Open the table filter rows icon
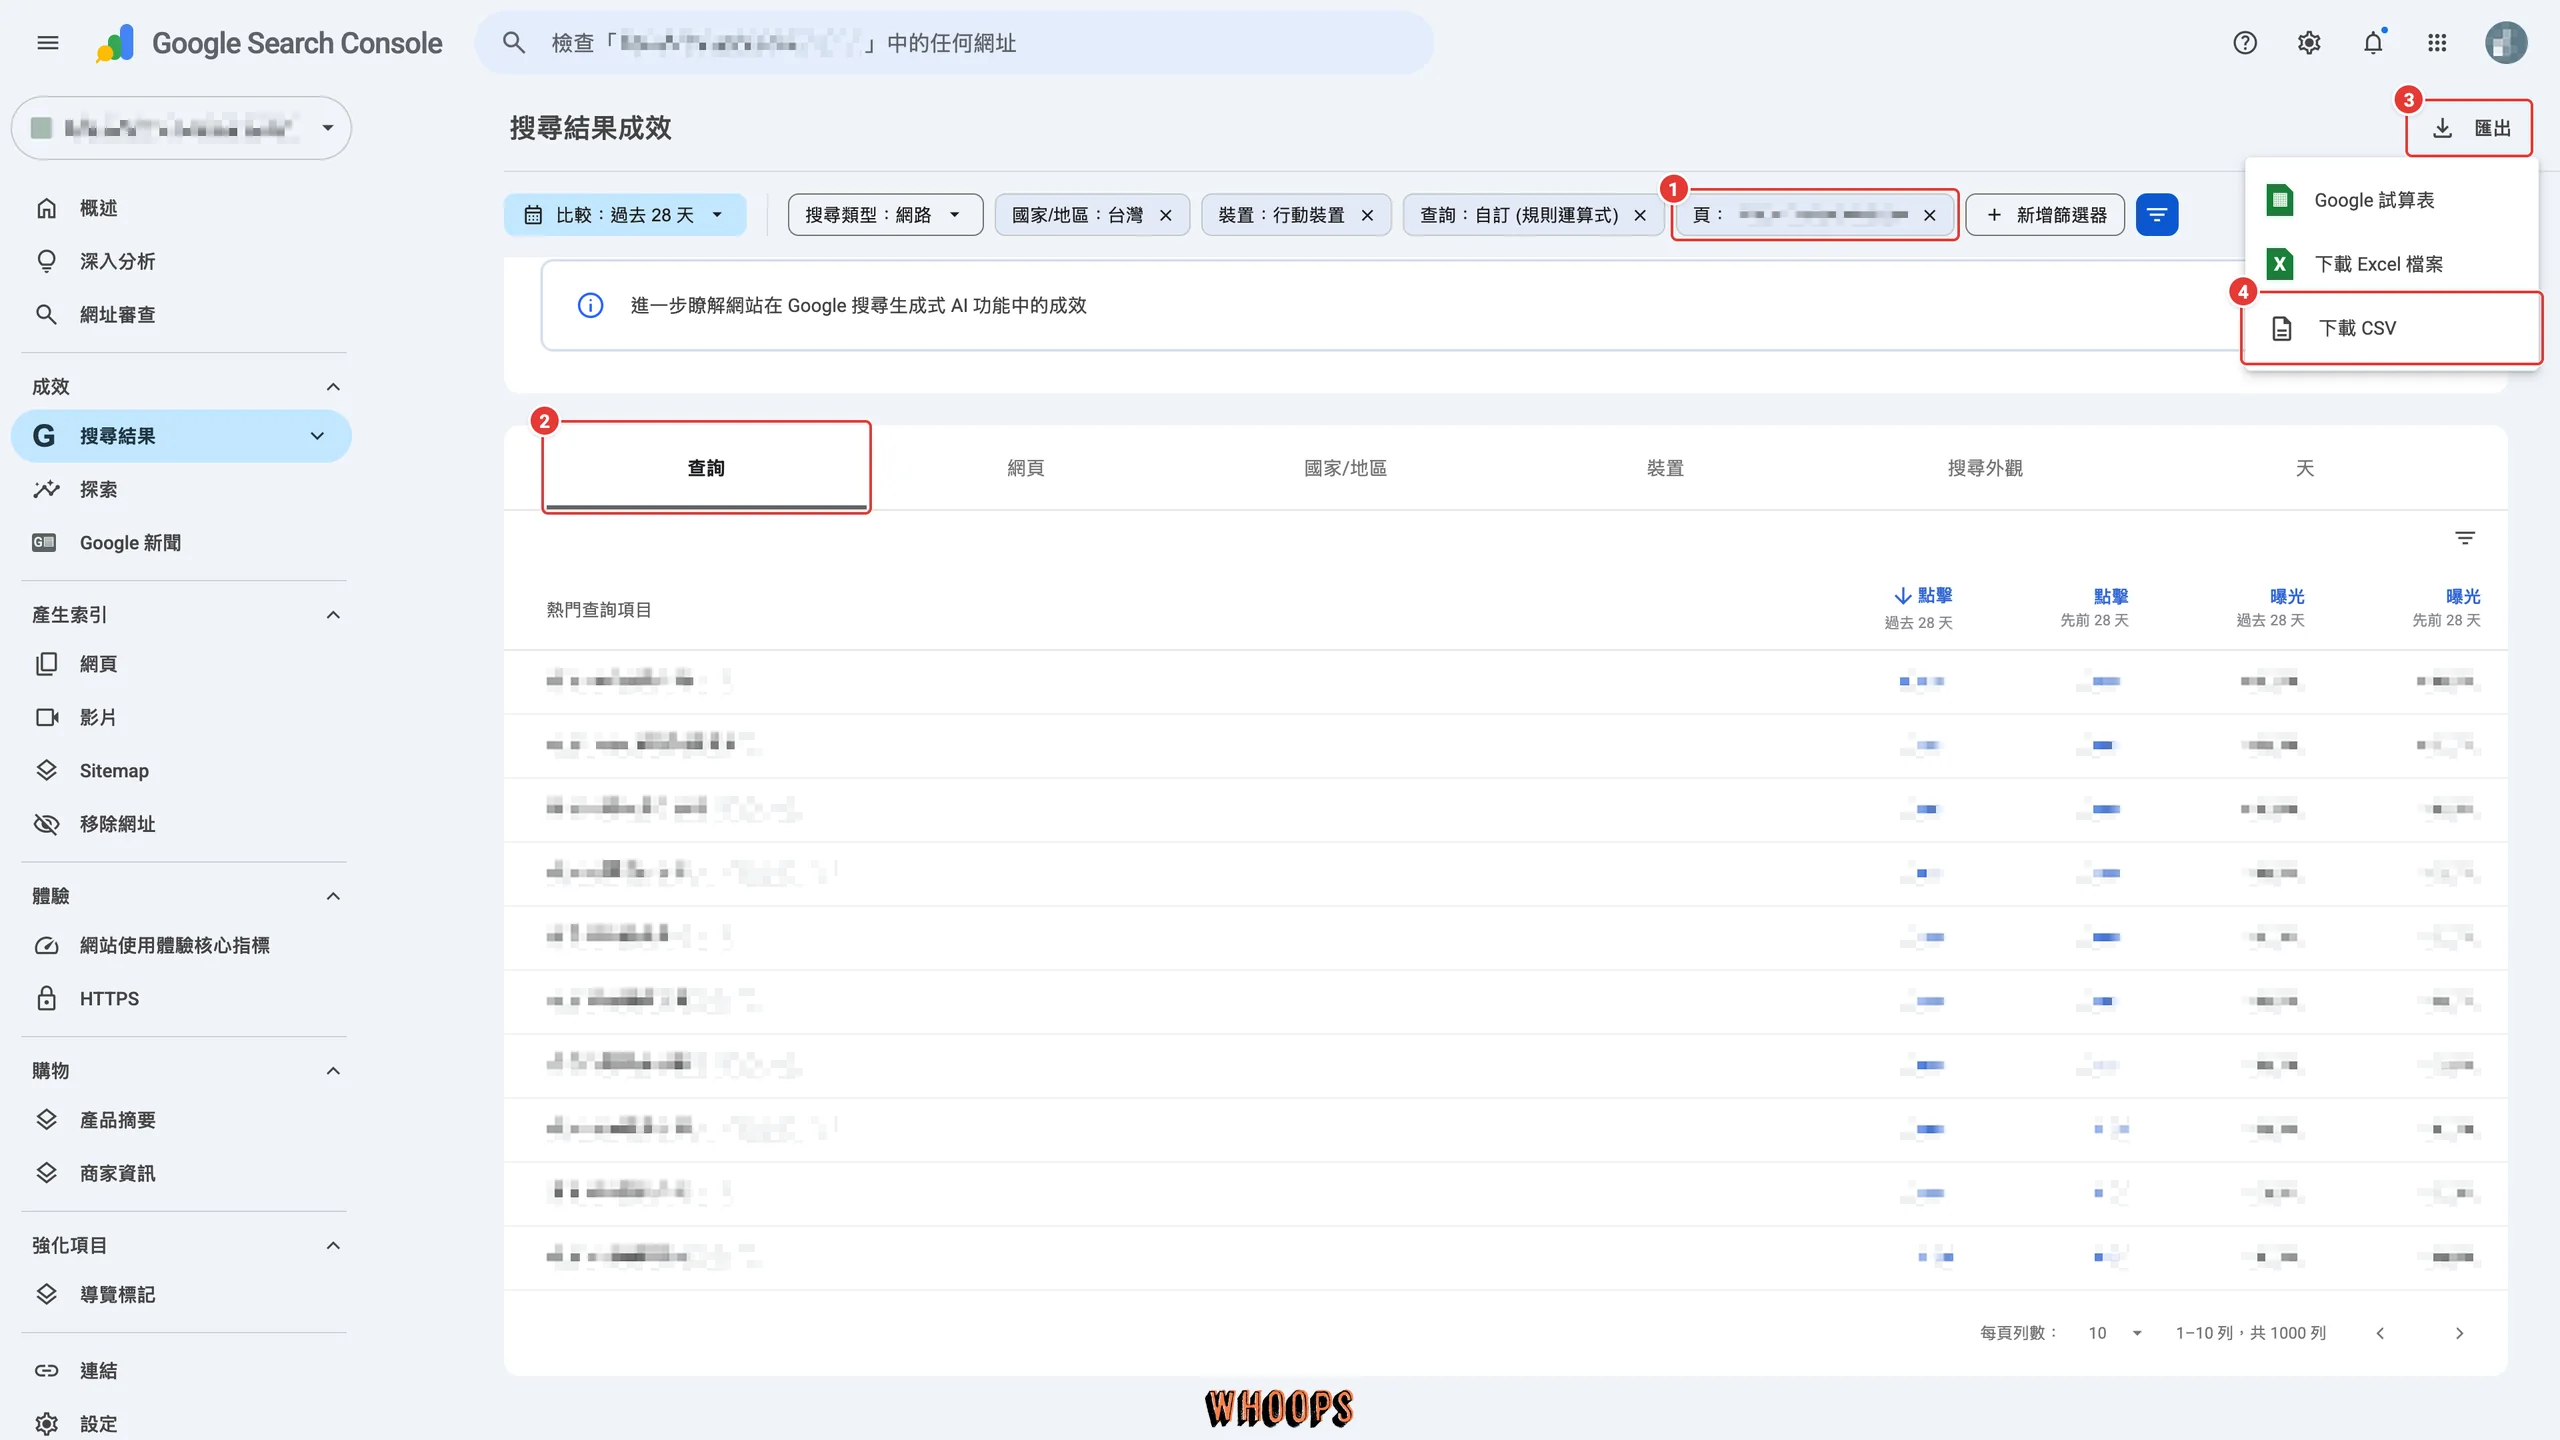Viewport: 2560px width, 1440px height. click(x=2465, y=539)
